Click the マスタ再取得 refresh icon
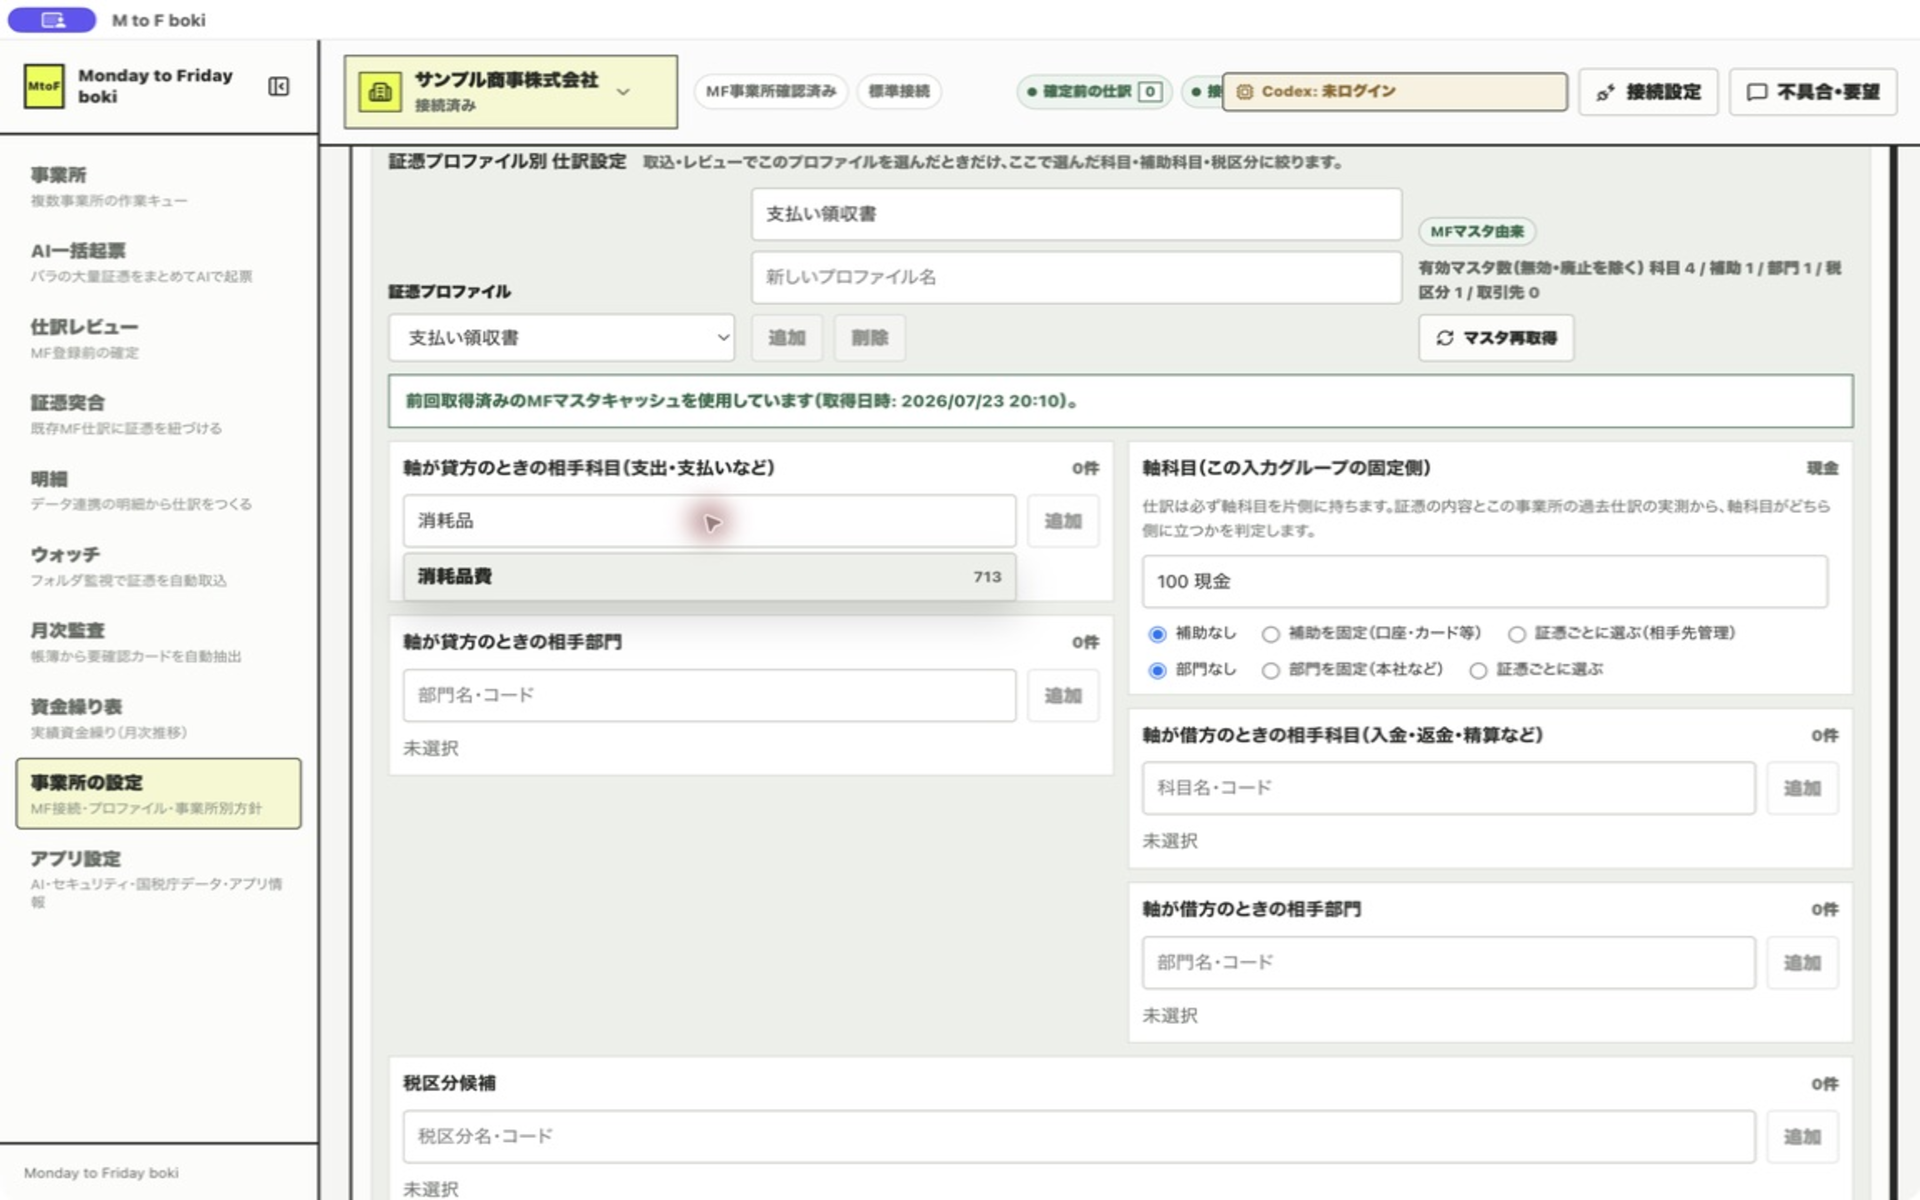 [x=1445, y=338]
